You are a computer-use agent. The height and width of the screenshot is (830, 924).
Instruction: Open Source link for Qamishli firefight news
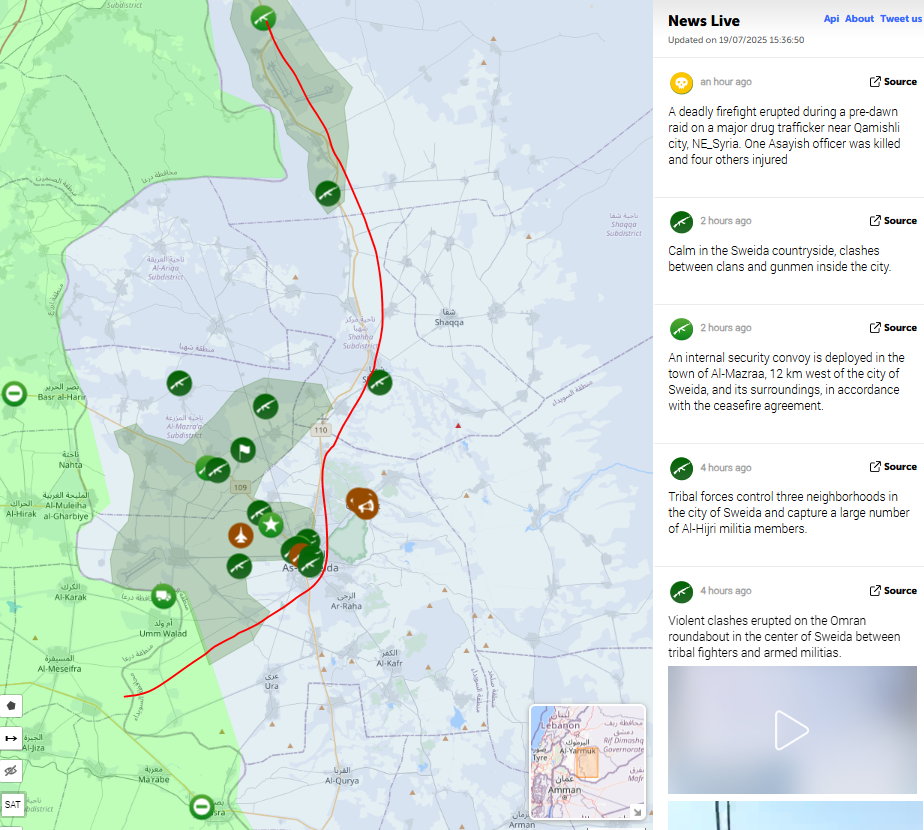(893, 81)
